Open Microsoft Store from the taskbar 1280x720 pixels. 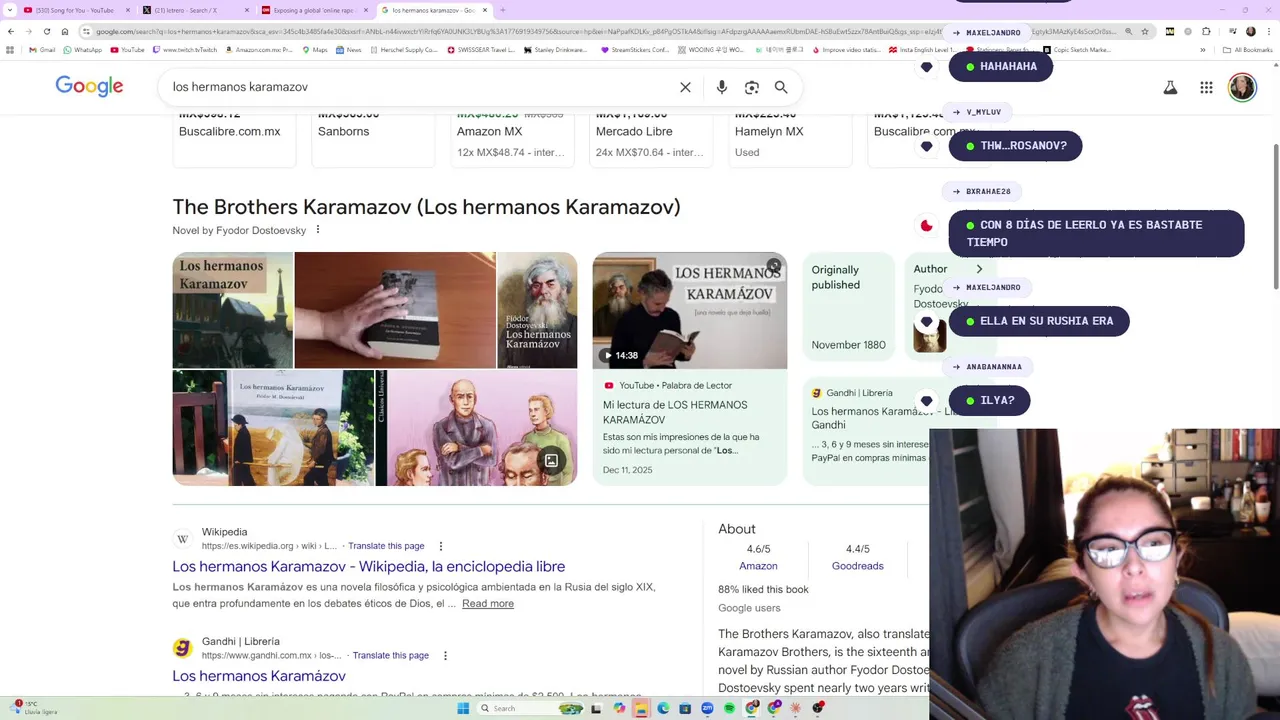685,708
